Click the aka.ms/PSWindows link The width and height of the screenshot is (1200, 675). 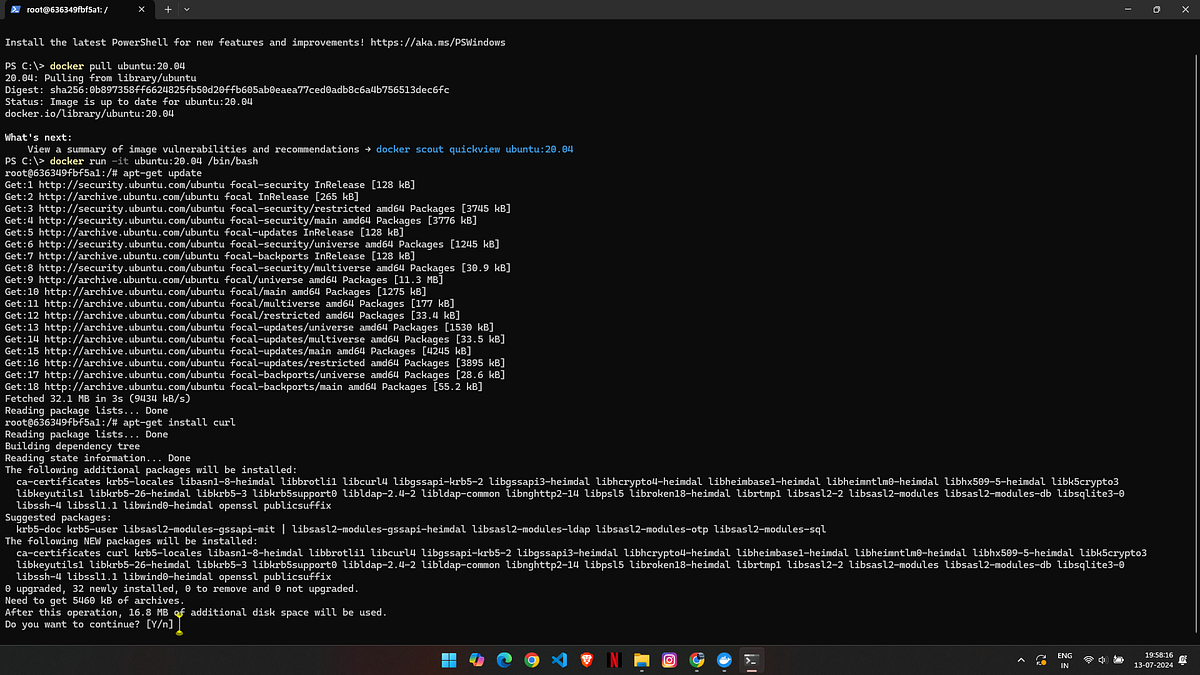(436, 42)
